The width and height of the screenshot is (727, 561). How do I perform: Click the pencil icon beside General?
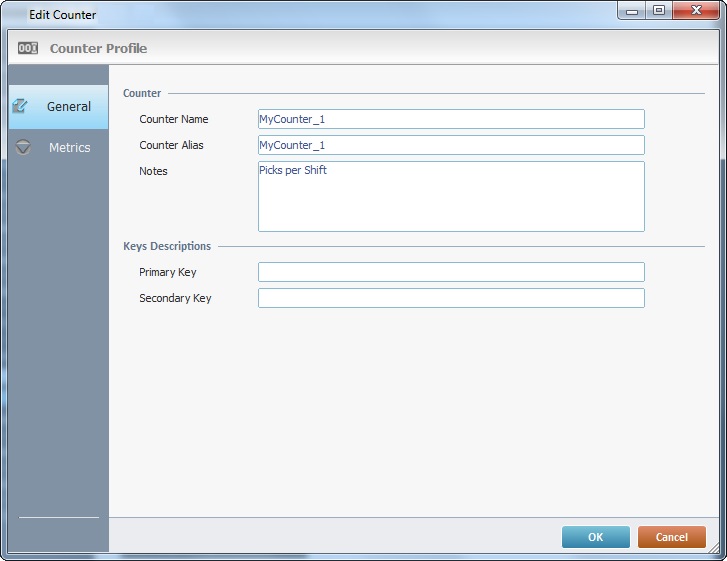click(x=21, y=106)
